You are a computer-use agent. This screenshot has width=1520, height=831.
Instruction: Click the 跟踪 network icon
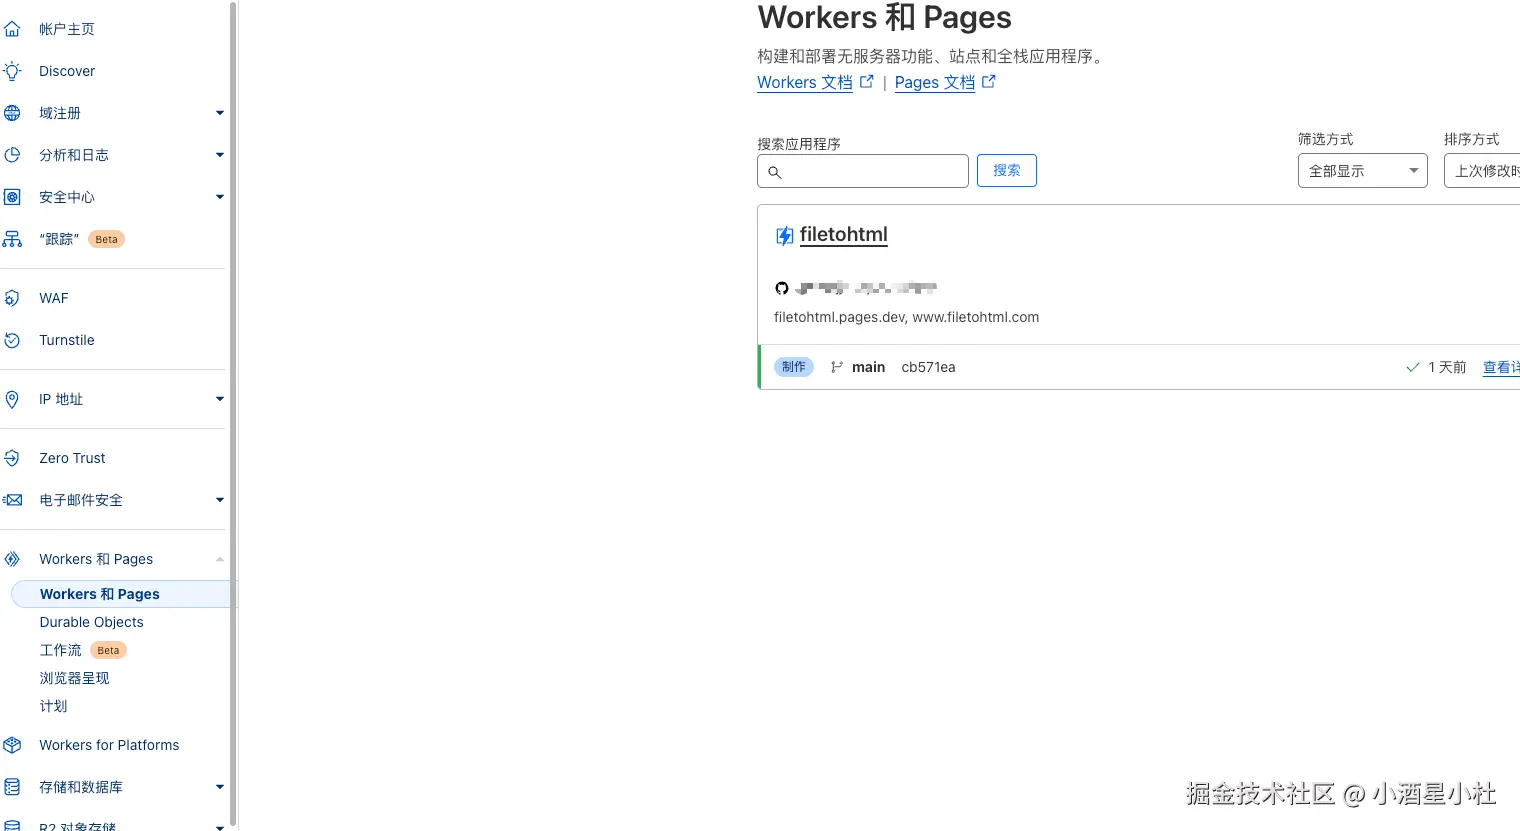(12, 239)
